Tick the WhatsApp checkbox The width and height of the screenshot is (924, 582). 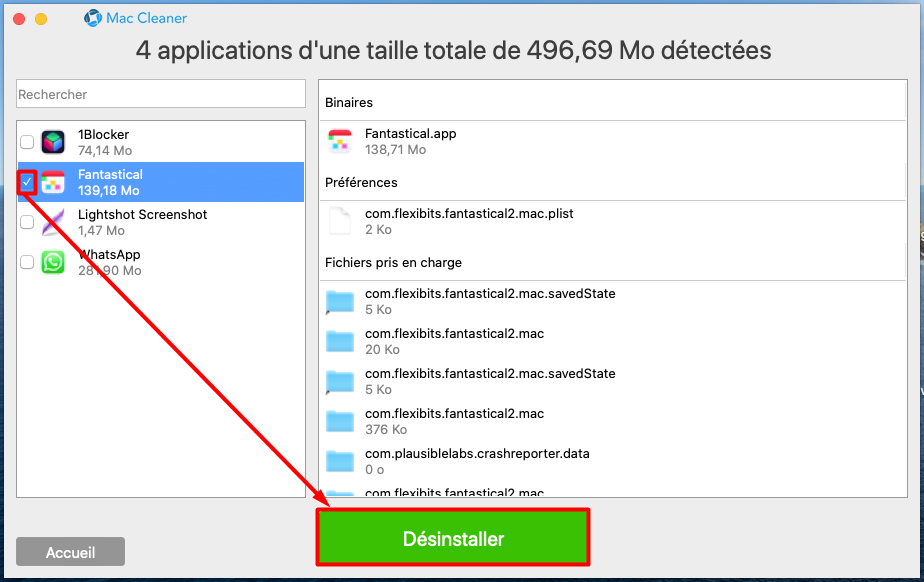pyautogui.click(x=27, y=262)
